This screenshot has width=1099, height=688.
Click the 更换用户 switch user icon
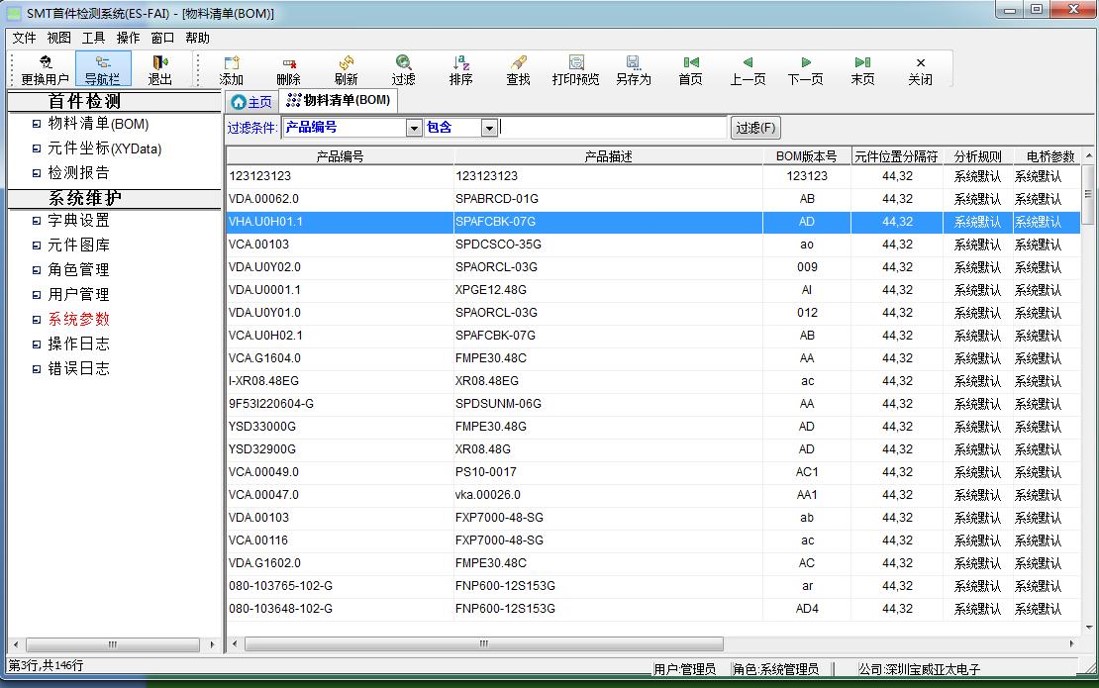tap(45, 69)
